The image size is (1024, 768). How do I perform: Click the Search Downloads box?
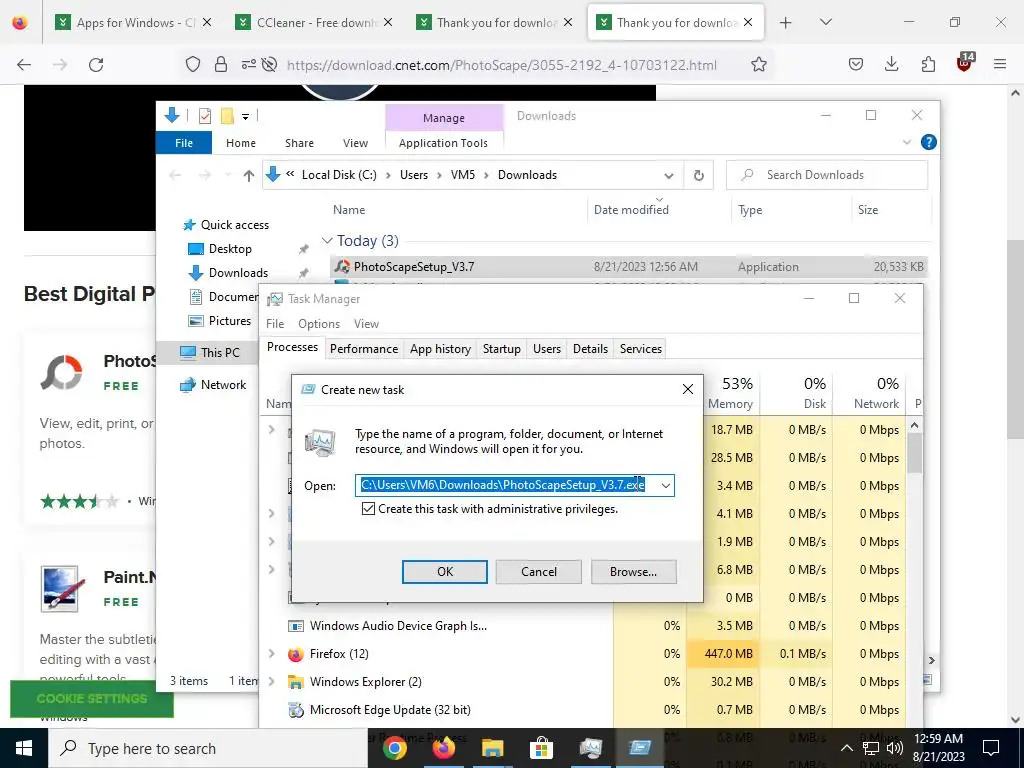(x=827, y=175)
